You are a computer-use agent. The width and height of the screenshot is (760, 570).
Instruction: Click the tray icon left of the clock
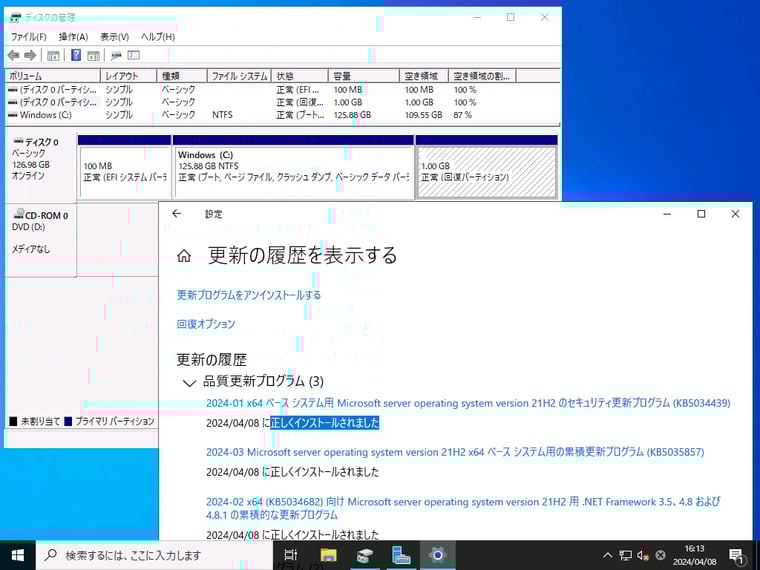660,555
